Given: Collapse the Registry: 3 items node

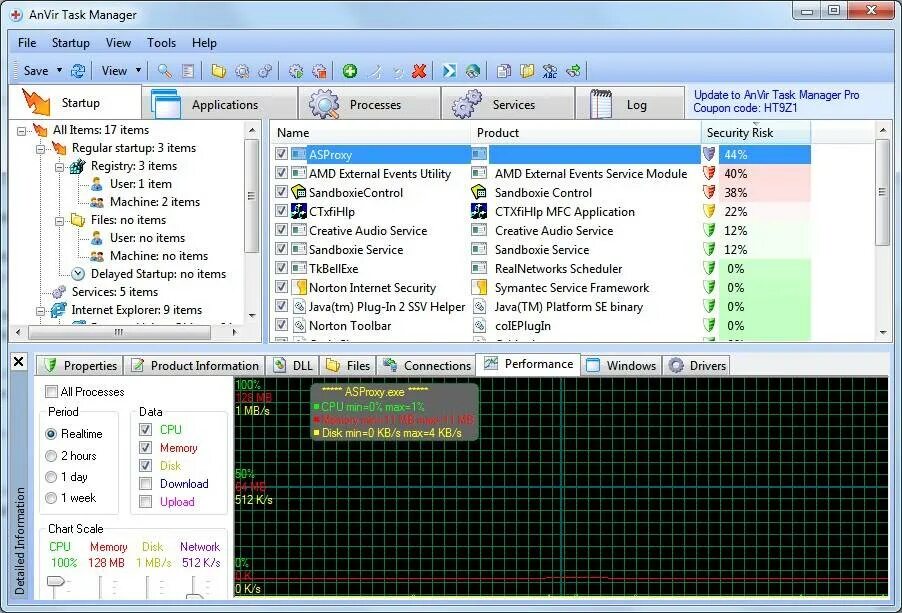Looking at the screenshot, I should [x=59, y=167].
